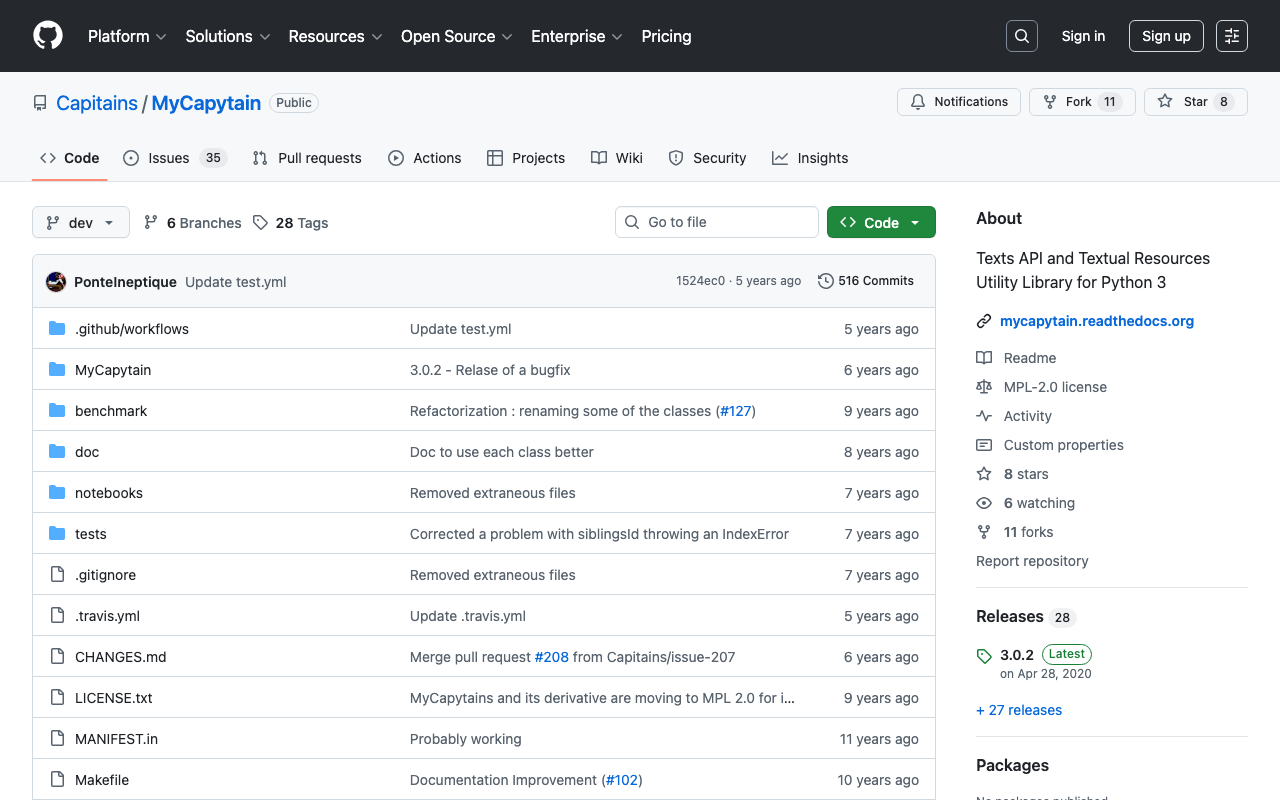The image size is (1280, 800).
Task: Open the Insights tab
Action: [810, 158]
